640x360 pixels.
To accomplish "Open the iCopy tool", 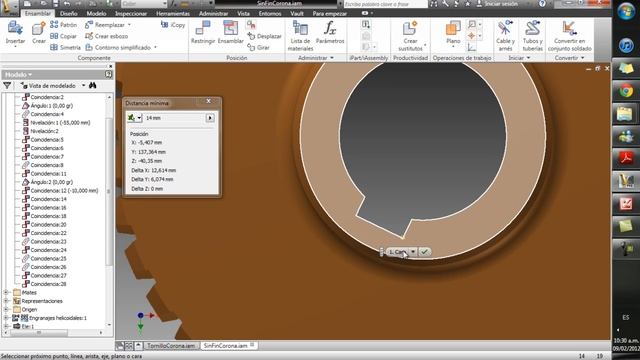I will tap(173, 25).
